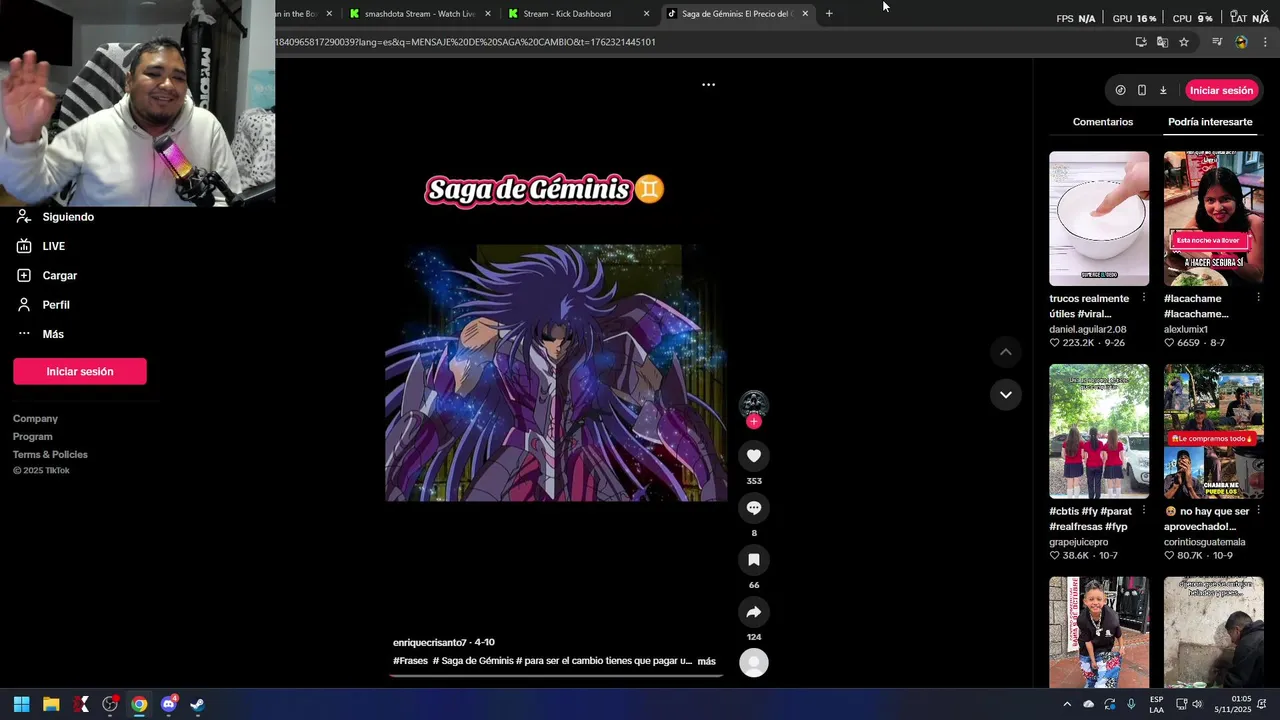This screenshot has height=720, width=1280.
Task: Expand caption with 'más' link
Action: point(706,661)
